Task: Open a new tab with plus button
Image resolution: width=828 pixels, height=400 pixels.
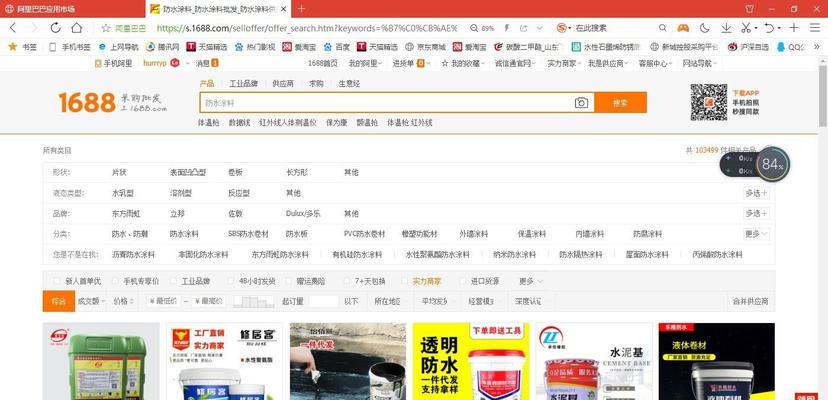Action: coord(301,8)
